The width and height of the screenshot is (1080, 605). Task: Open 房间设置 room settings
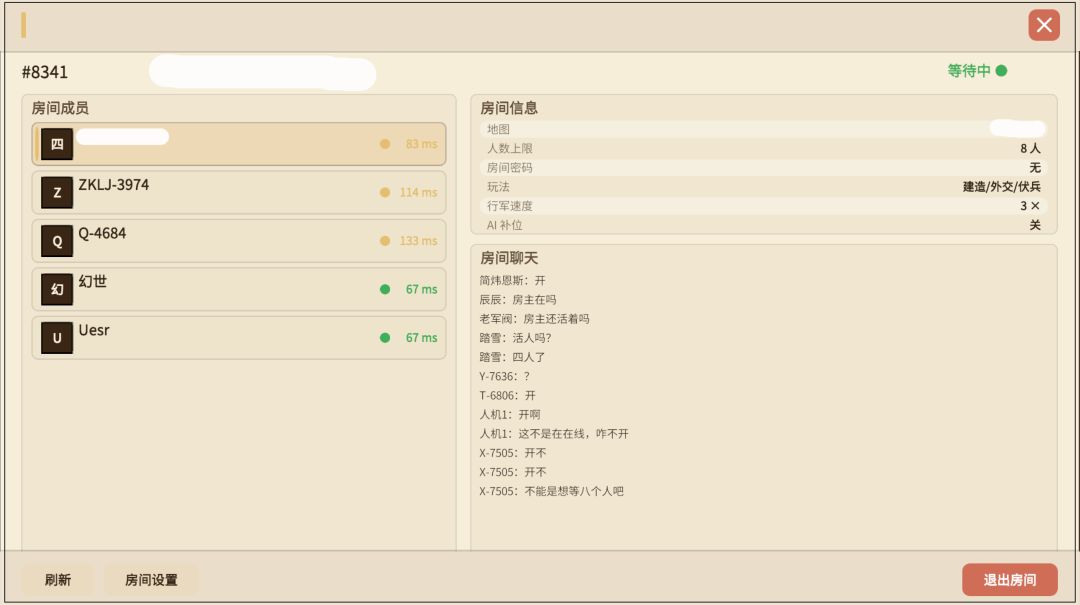click(151, 580)
